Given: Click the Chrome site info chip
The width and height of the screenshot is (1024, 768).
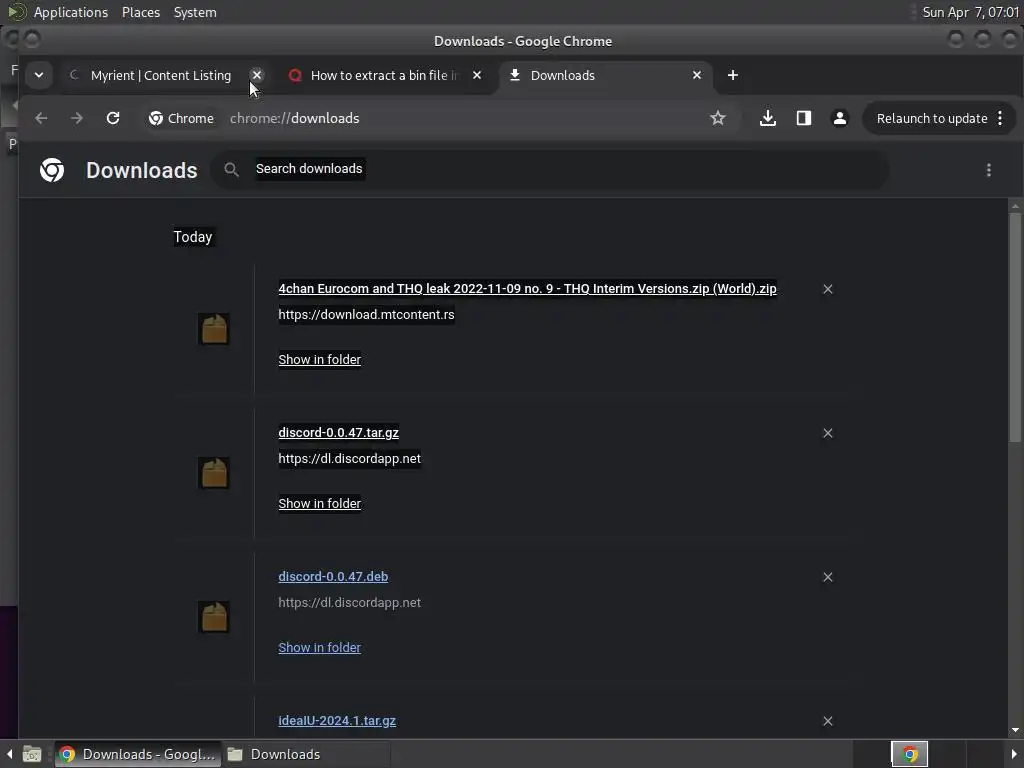Looking at the screenshot, I should pos(182,118).
